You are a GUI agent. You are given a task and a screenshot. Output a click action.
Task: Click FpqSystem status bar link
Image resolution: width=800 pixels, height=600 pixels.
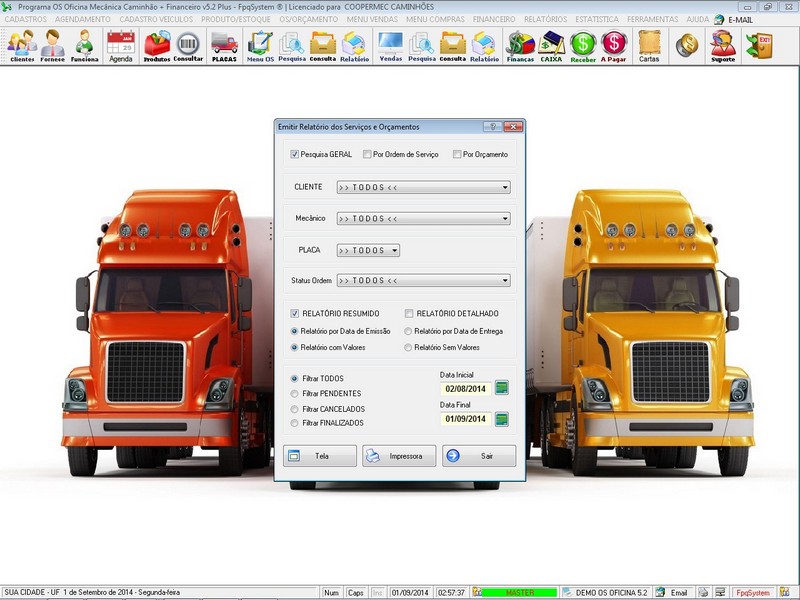pyautogui.click(x=753, y=593)
